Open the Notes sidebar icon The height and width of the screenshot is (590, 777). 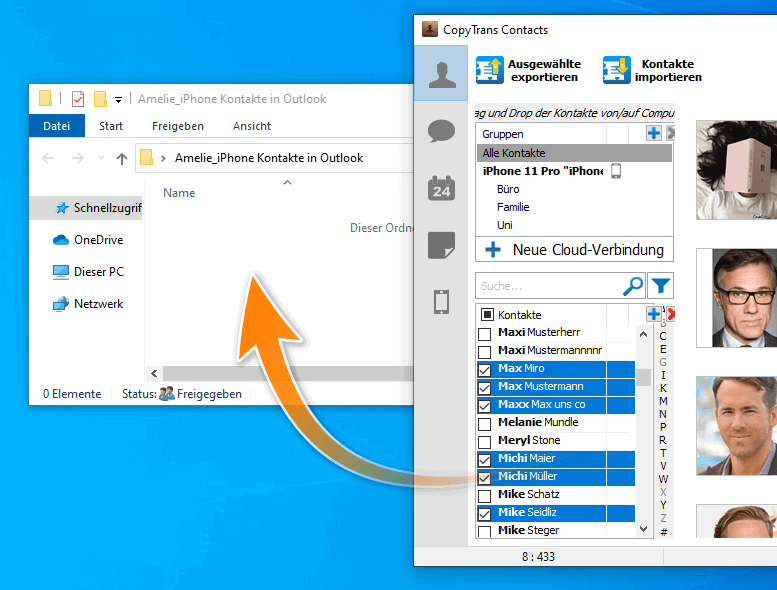(x=441, y=245)
